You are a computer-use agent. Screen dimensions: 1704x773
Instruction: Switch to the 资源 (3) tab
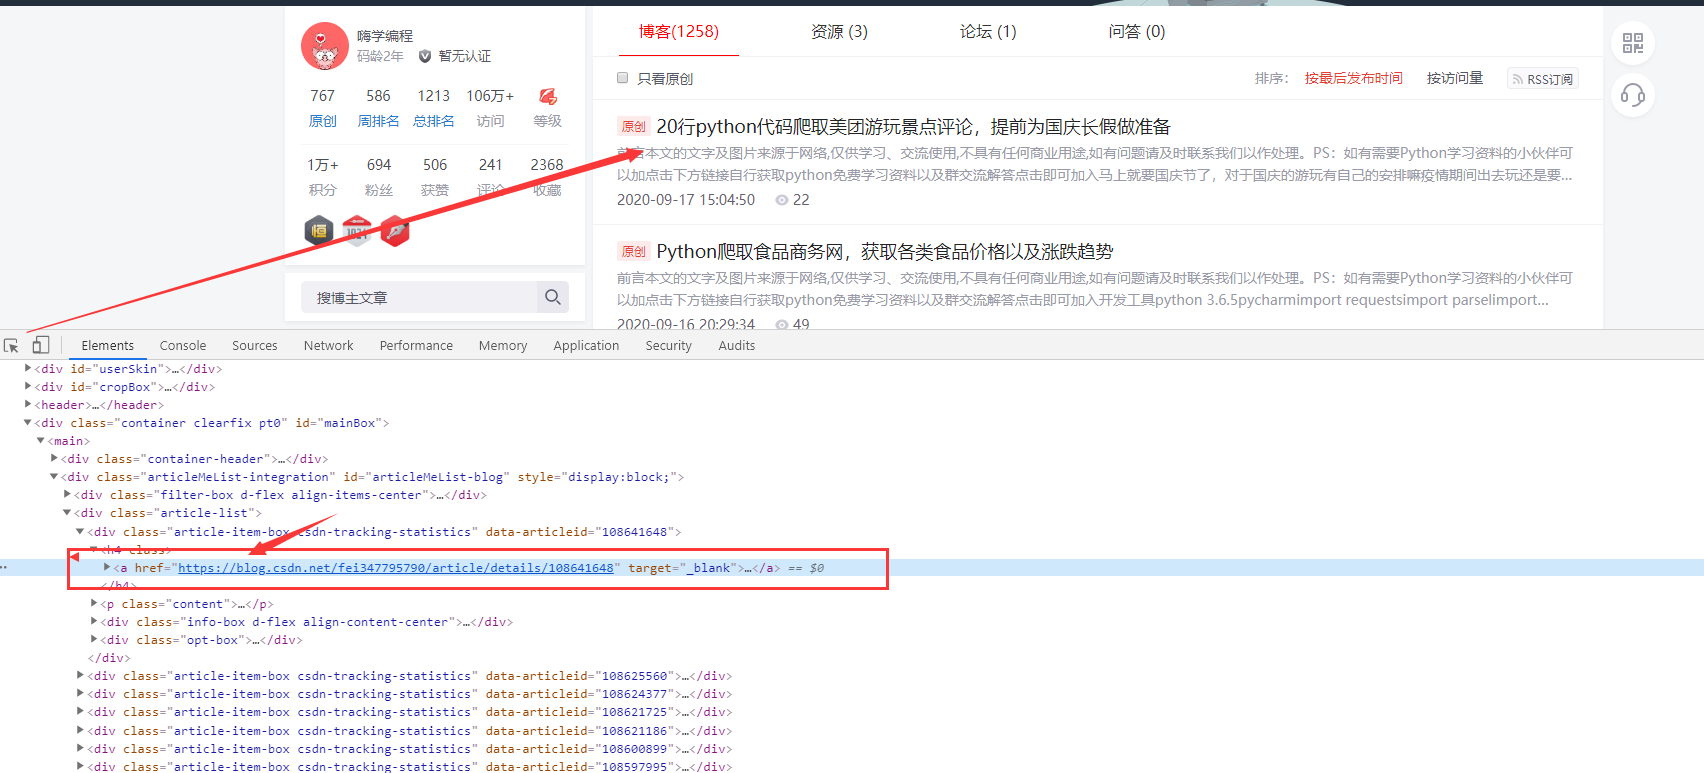pos(839,32)
